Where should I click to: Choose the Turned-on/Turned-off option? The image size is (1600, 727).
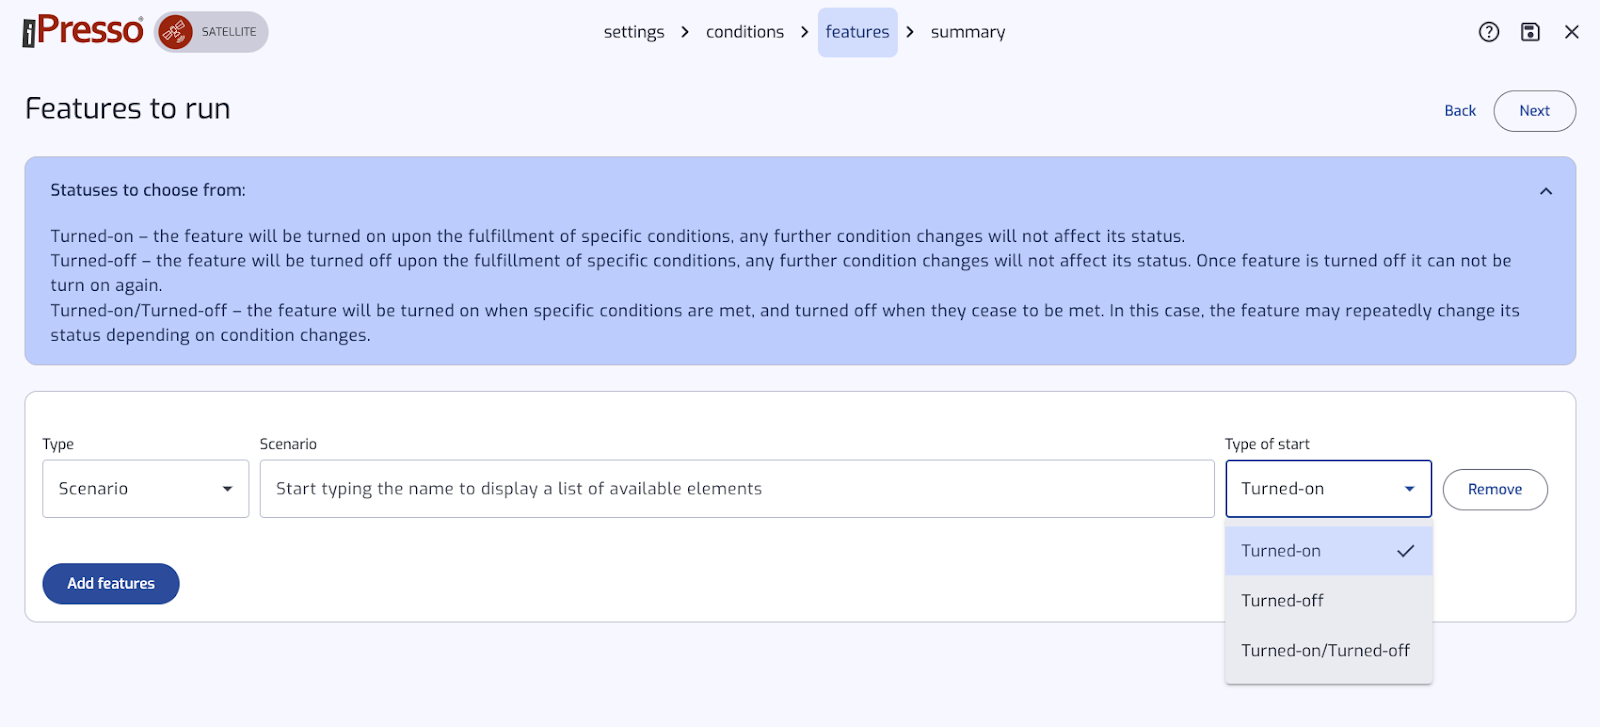pos(1329,651)
